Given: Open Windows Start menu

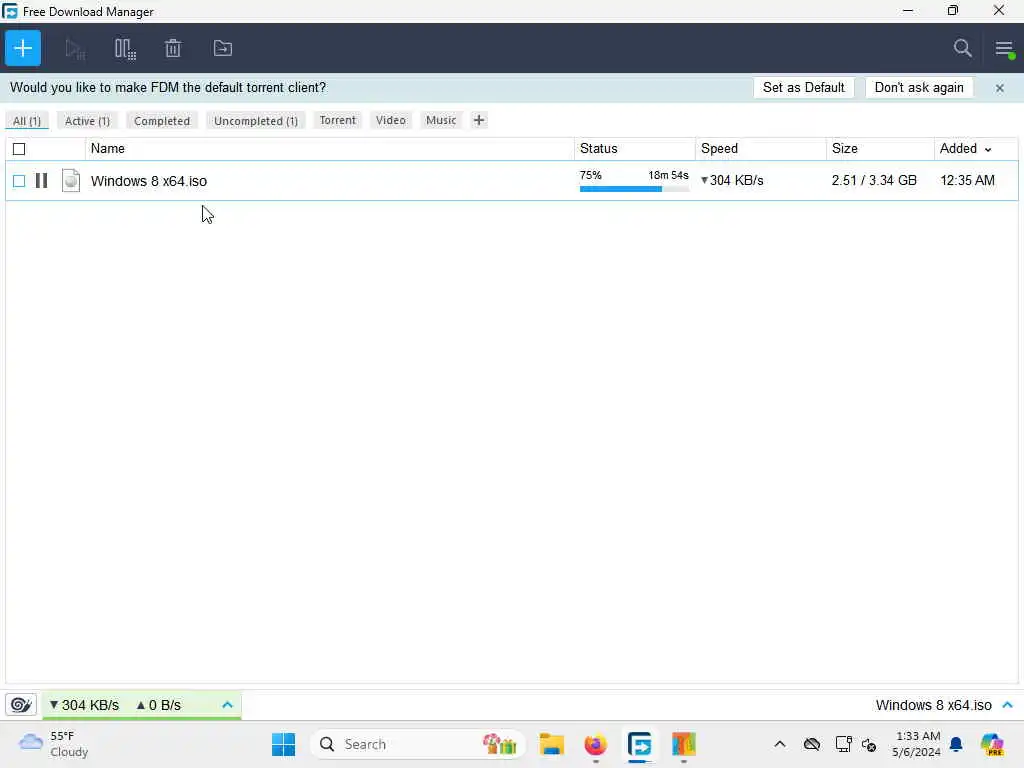Looking at the screenshot, I should click(x=283, y=744).
